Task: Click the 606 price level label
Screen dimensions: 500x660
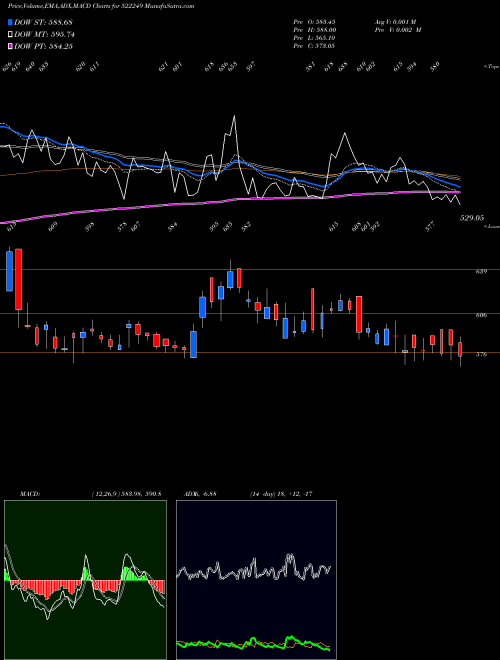Action: (x=481, y=315)
